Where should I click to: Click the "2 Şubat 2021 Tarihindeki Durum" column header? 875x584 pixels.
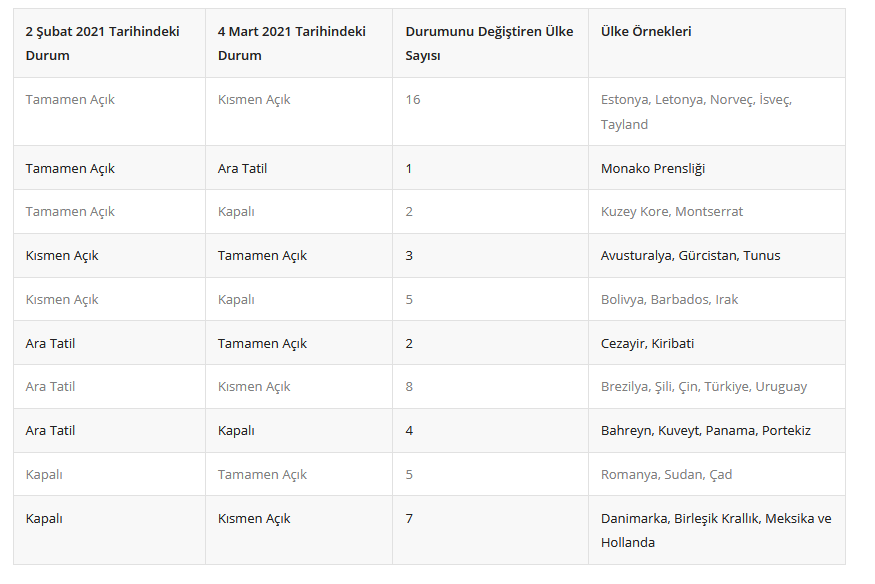click(103, 43)
